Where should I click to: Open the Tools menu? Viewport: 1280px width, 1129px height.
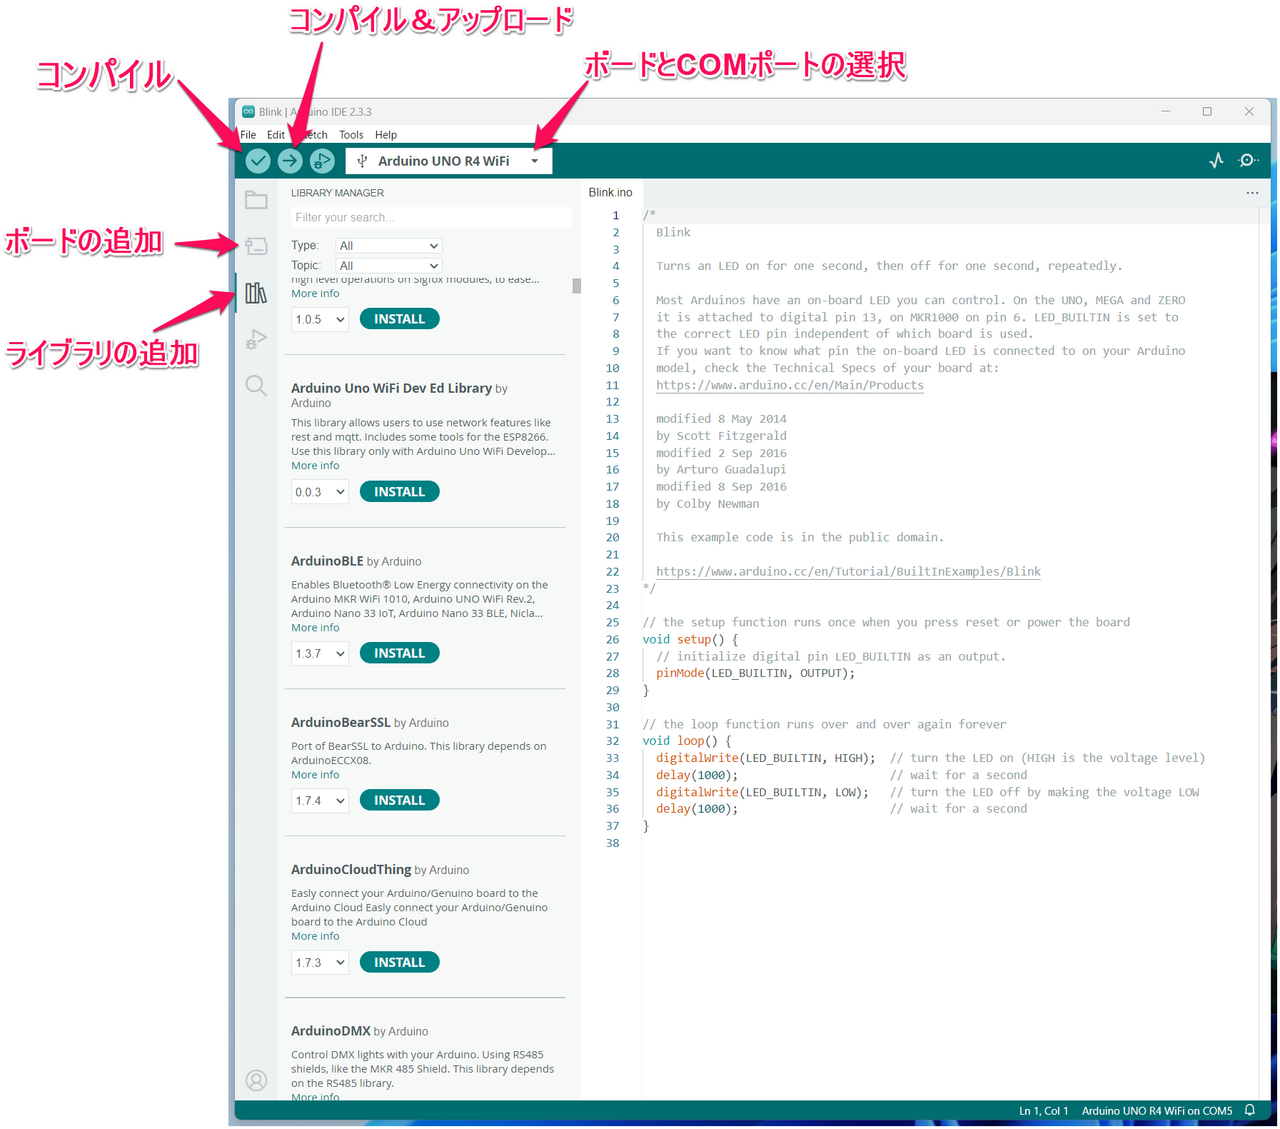pos(351,135)
